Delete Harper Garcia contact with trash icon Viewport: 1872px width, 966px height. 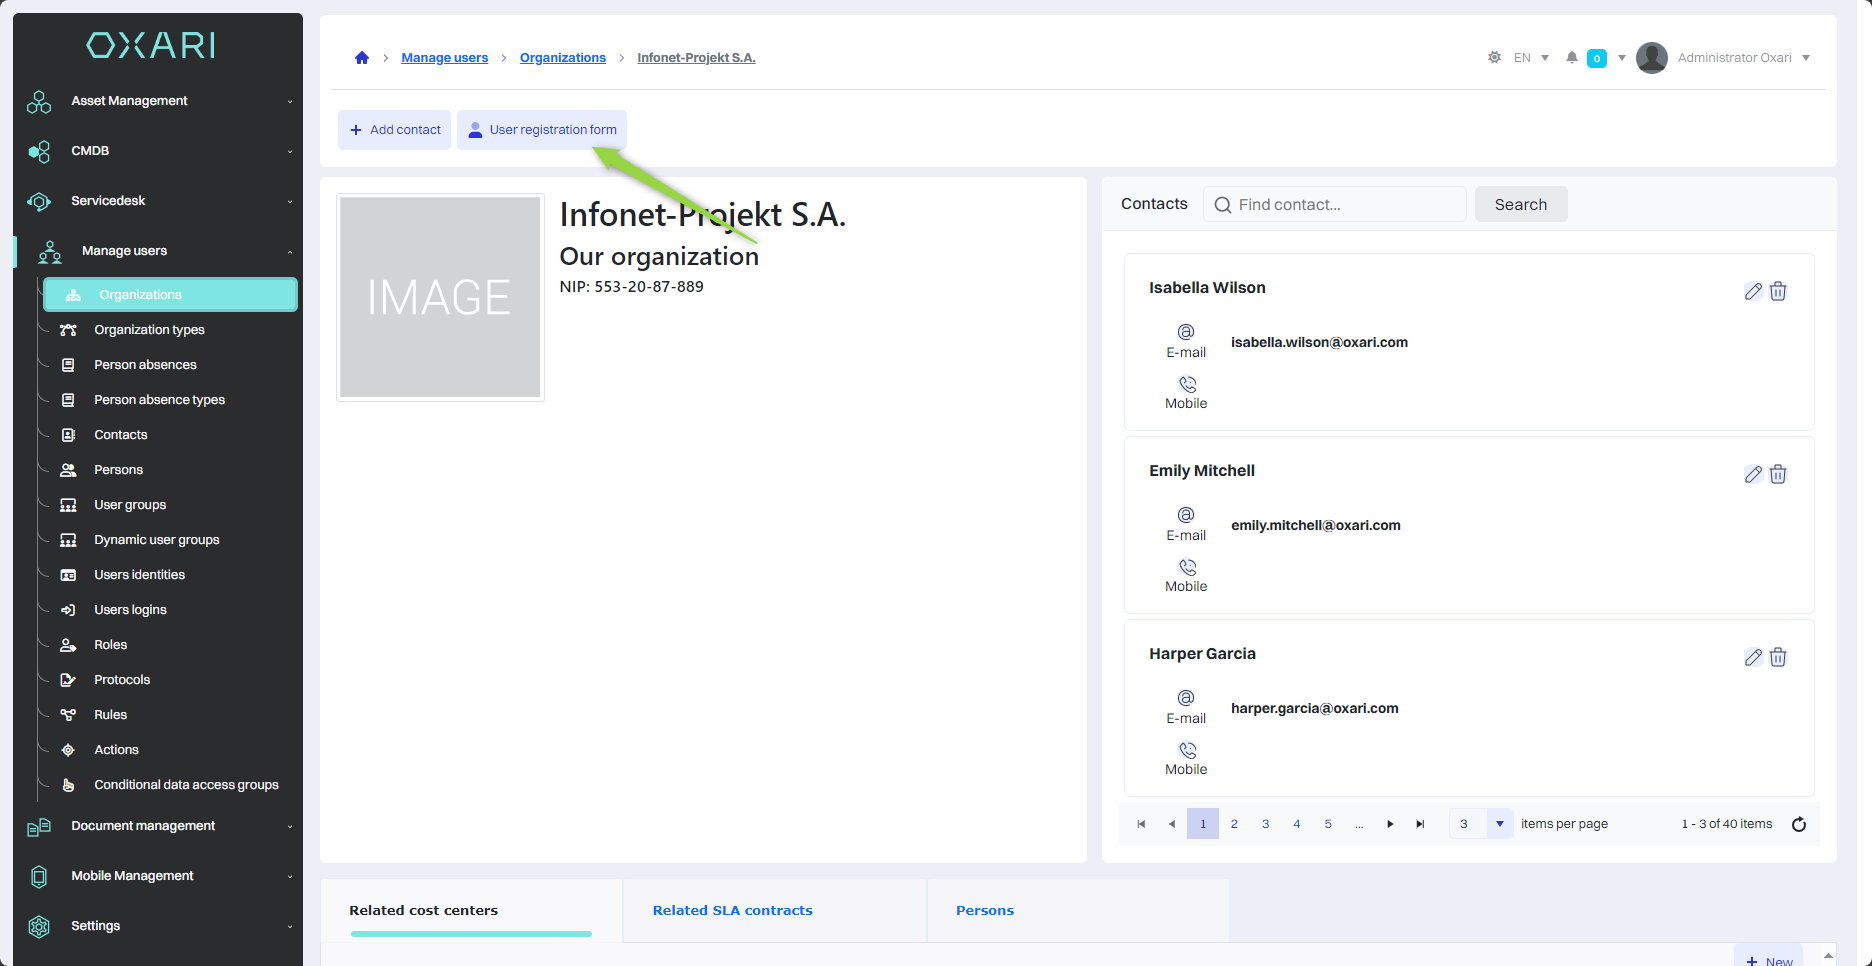(x=1778, y=657)
